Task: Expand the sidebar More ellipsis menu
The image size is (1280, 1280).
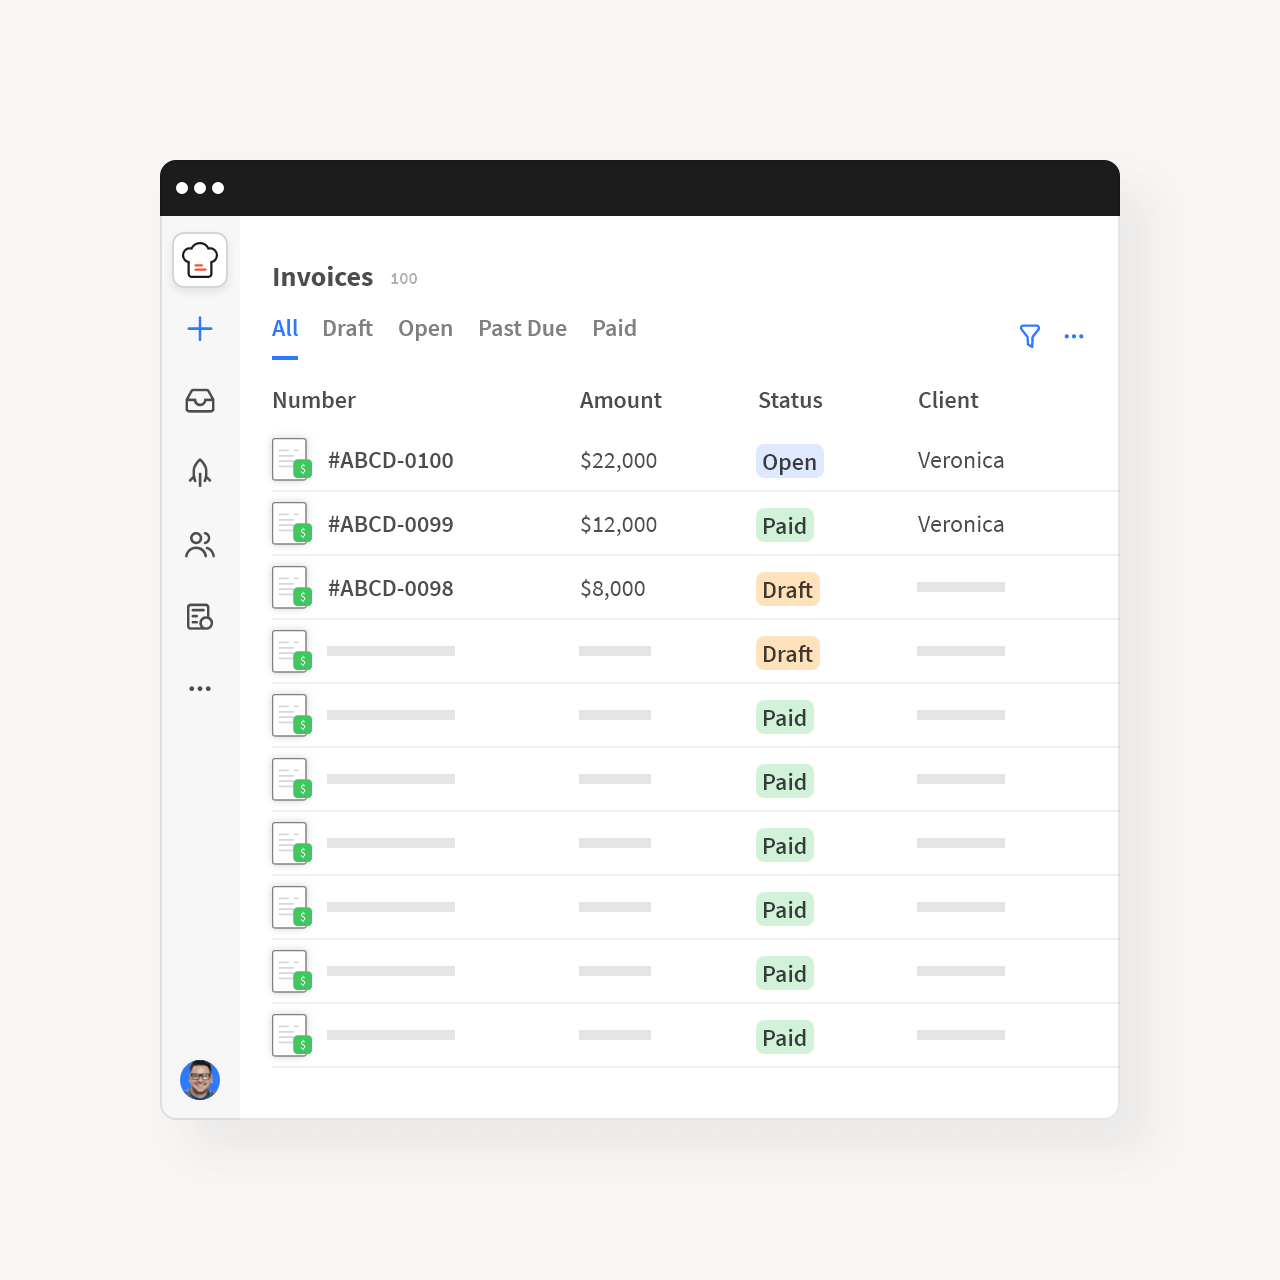Action: point(199,688)
